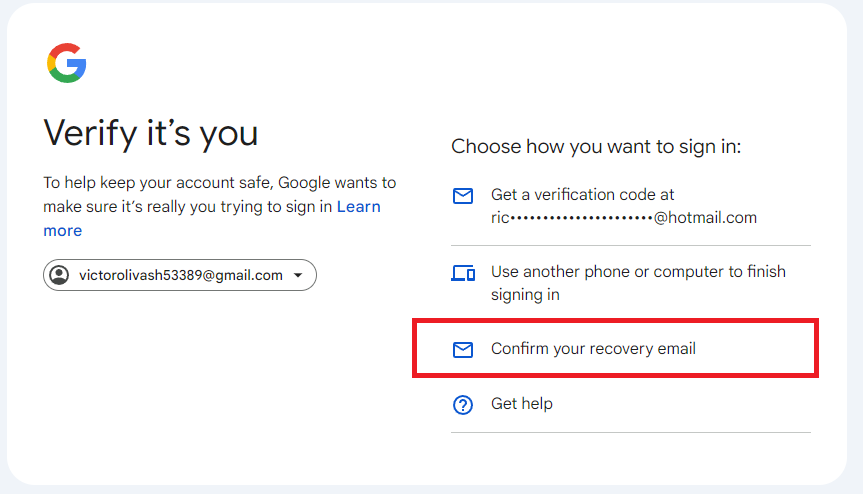Image resolution: width=863 pixels, height=494 pixels.
Task: Click the question mark help icon
Action: 463,404
